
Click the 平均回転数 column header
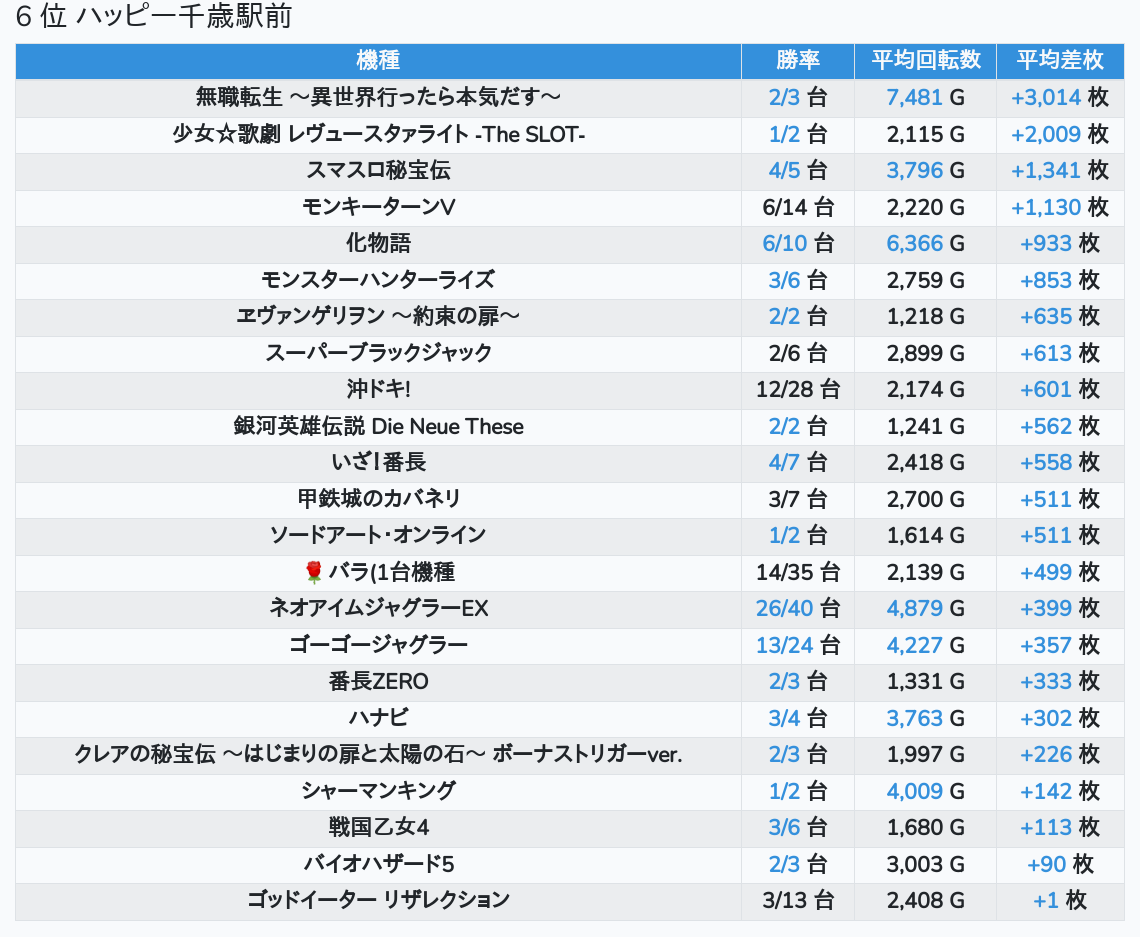925,60
